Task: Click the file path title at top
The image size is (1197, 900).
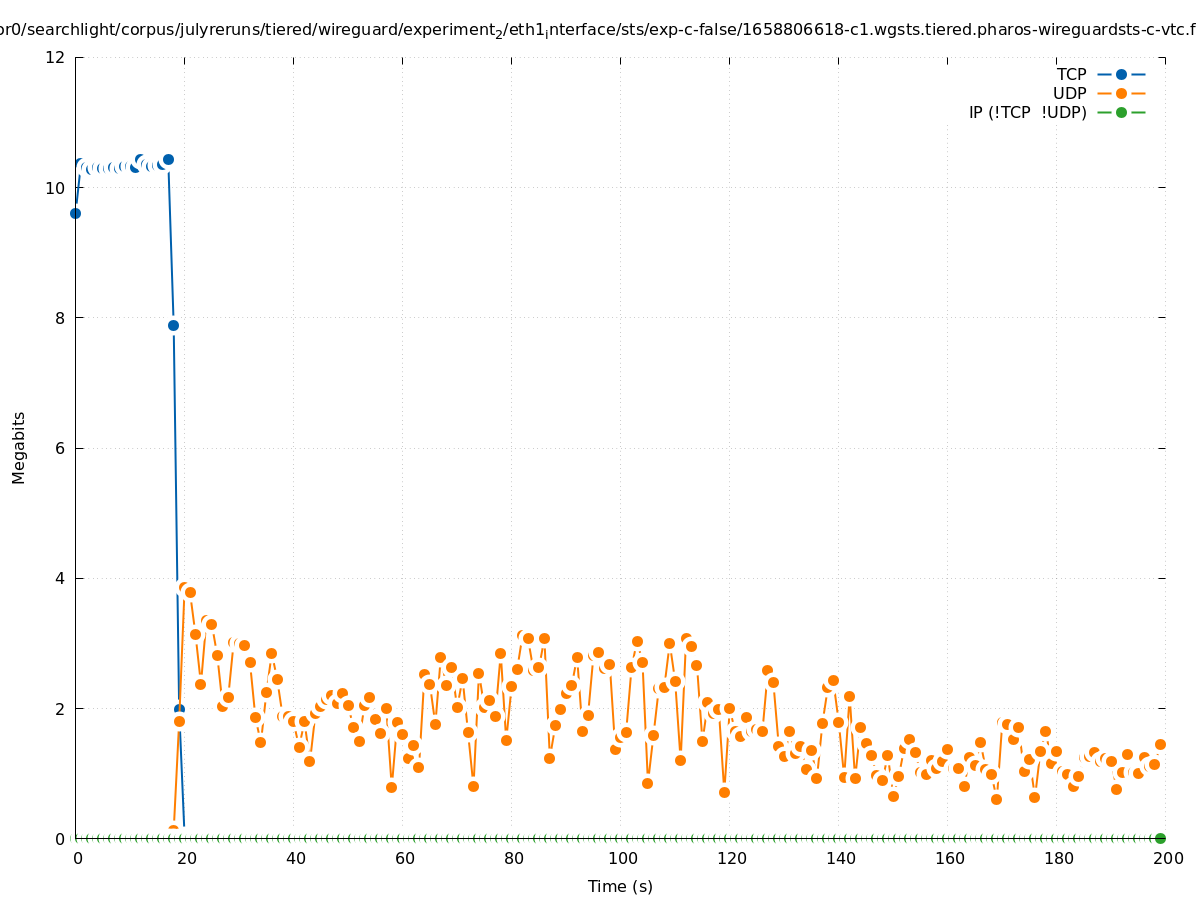Action: click(x=598, y=30)
